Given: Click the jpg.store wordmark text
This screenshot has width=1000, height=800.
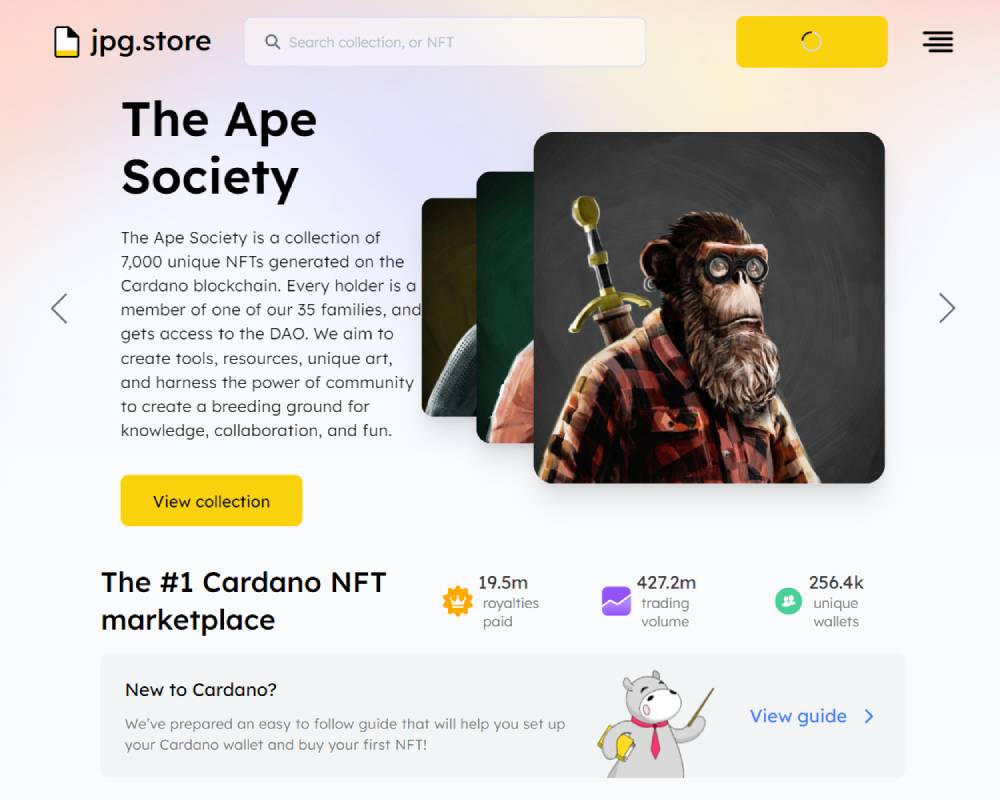Looking at the screenshot, I should pos(151,42).
